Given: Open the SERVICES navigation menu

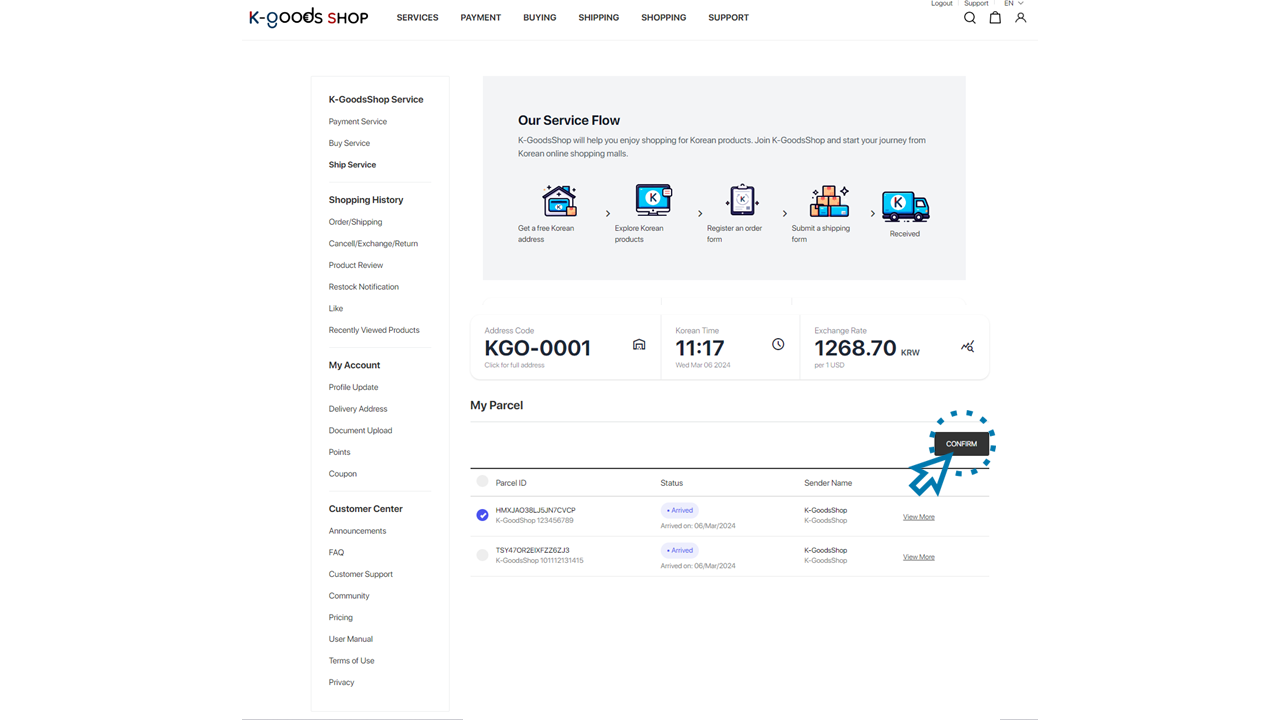Looking at the screenshot, I should [417, 18].
